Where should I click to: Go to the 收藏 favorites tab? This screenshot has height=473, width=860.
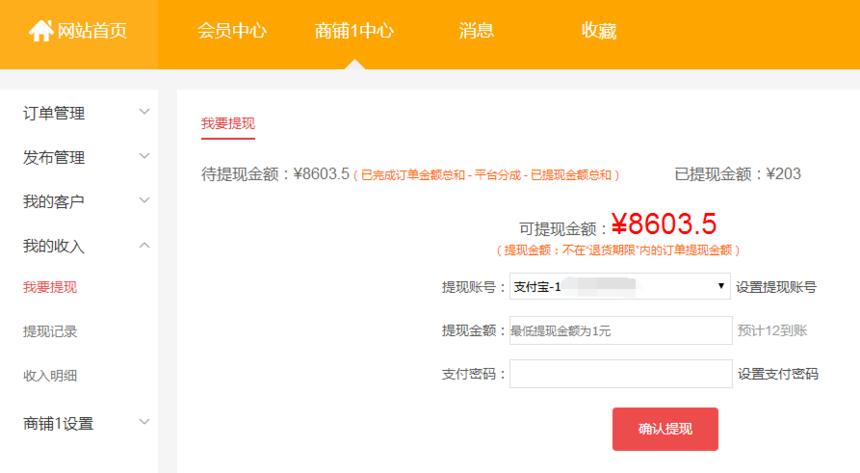click(x=598, y=31)
